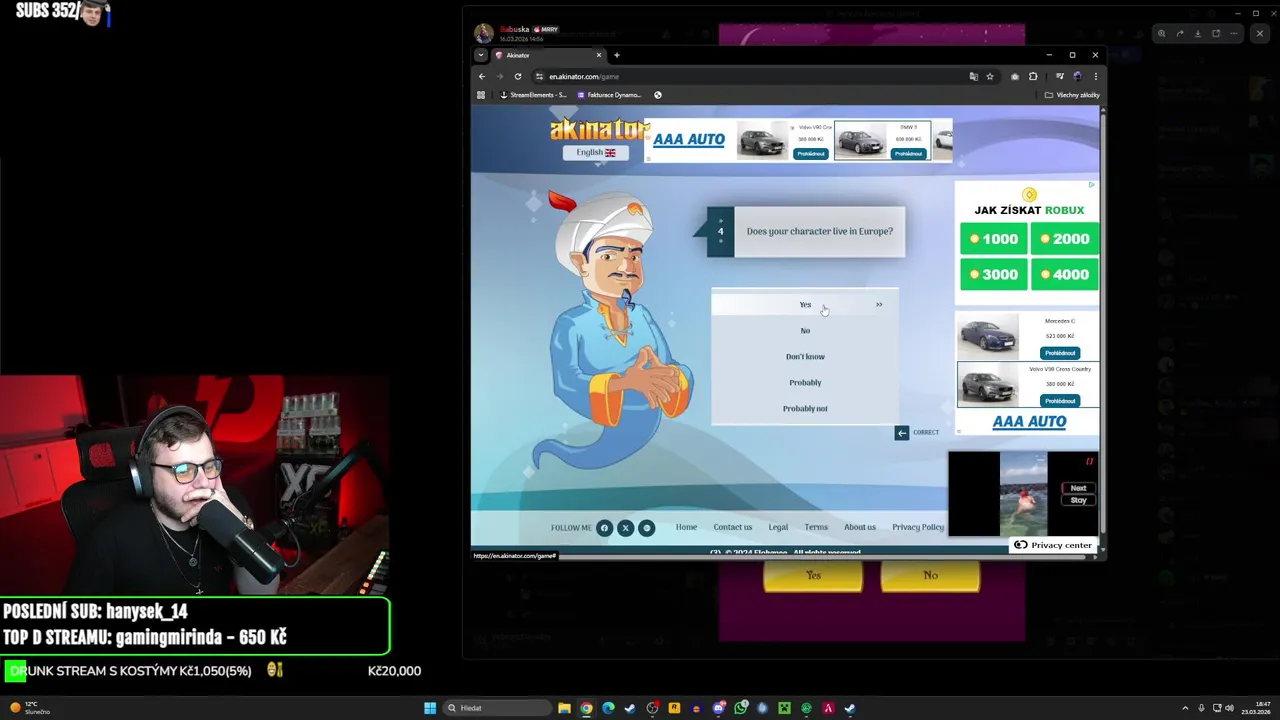Image resolution: width=1280 pixels, height=720 pixels.
Task: Click the Akinator logo
Action: [600, 130]
